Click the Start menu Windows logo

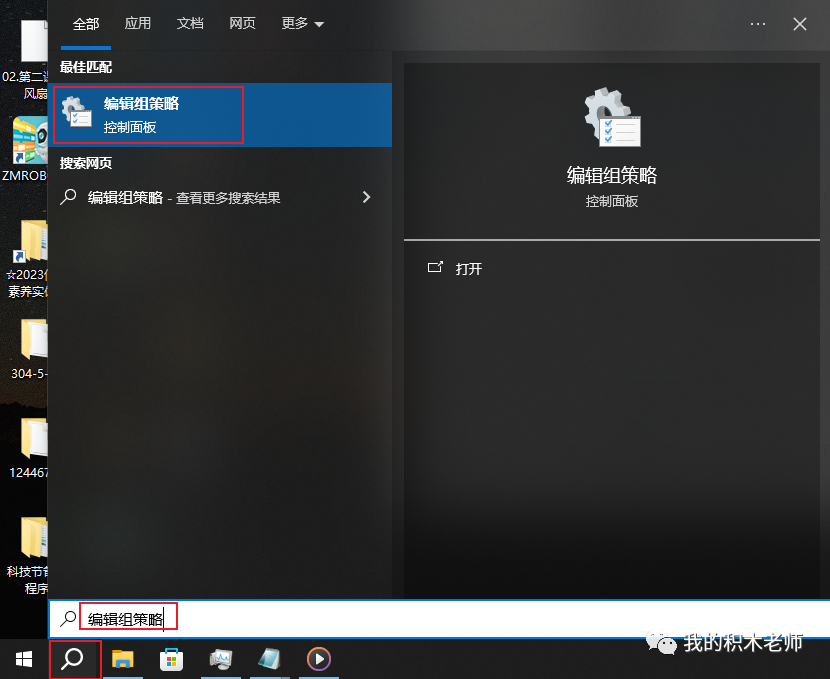[24, 660]
